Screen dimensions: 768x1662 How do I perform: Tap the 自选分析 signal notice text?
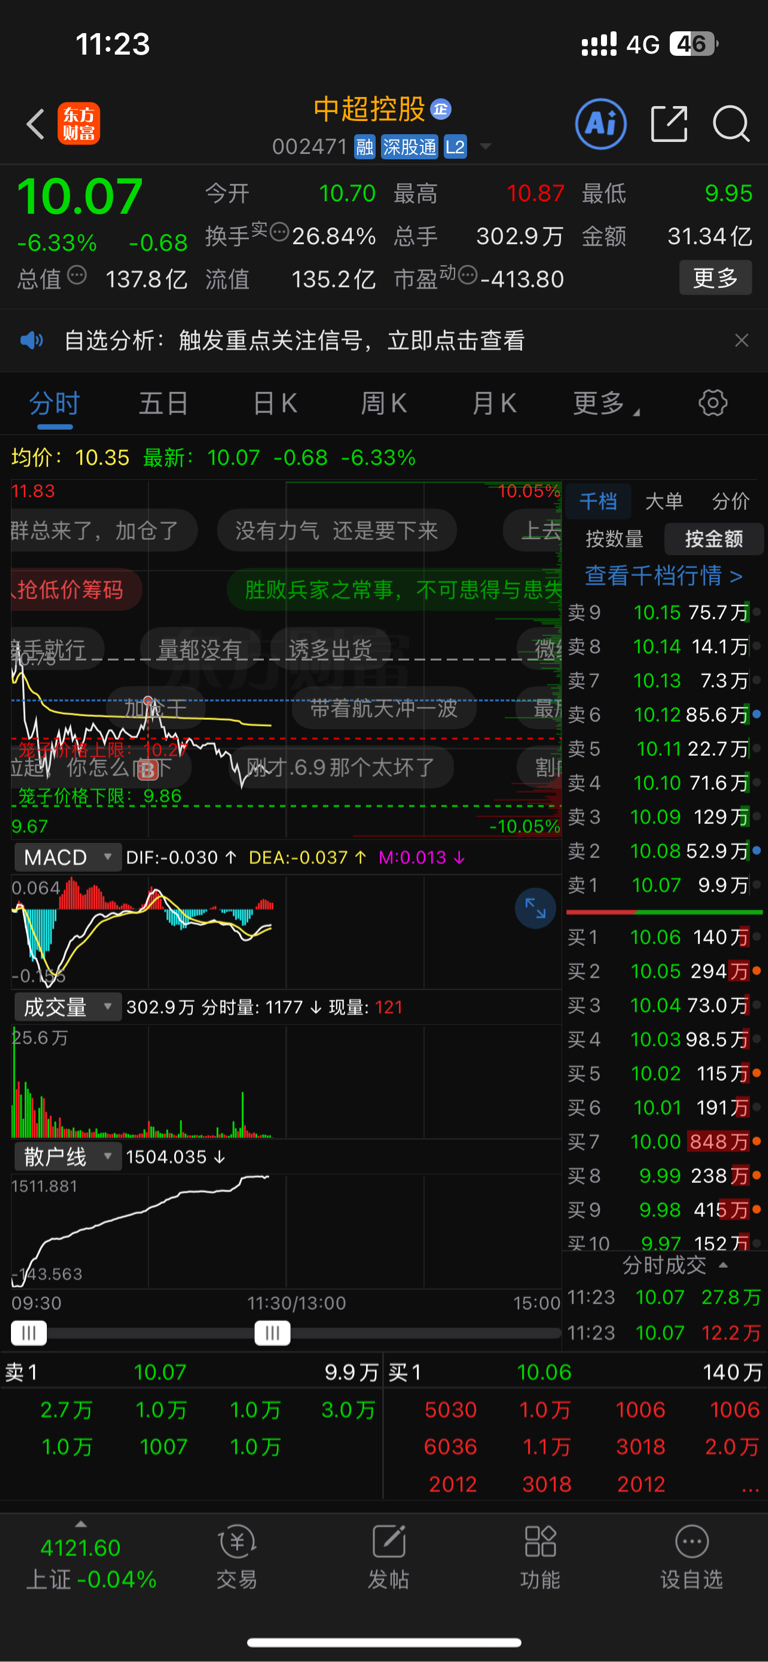(x=294, y=340)
